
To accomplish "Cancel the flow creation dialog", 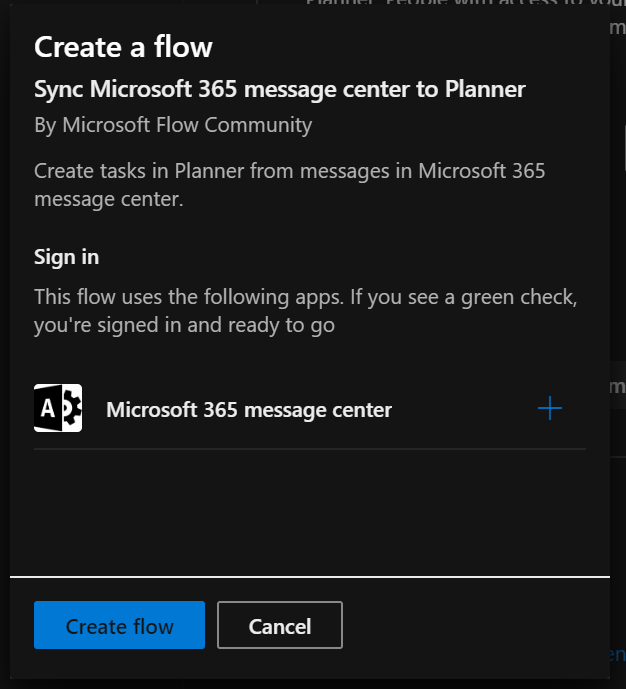I will [280, 626].
